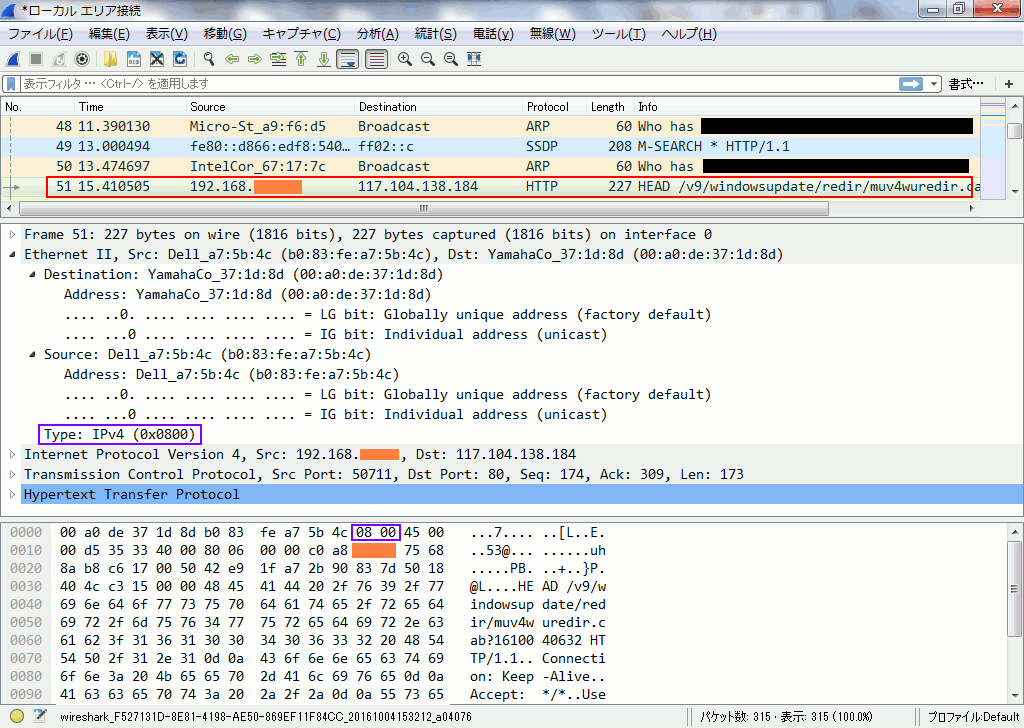The height and width of the screenshot is (728, 1024).
Task: Click the reload capture file icon
Action: coord(180,59)
